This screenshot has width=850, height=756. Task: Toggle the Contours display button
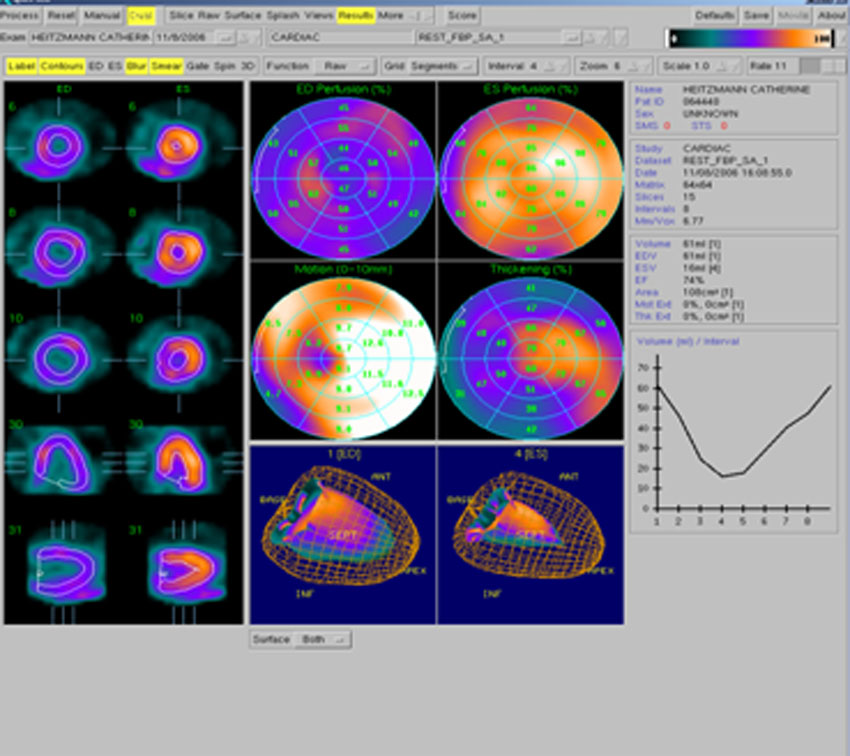point(61,66)
